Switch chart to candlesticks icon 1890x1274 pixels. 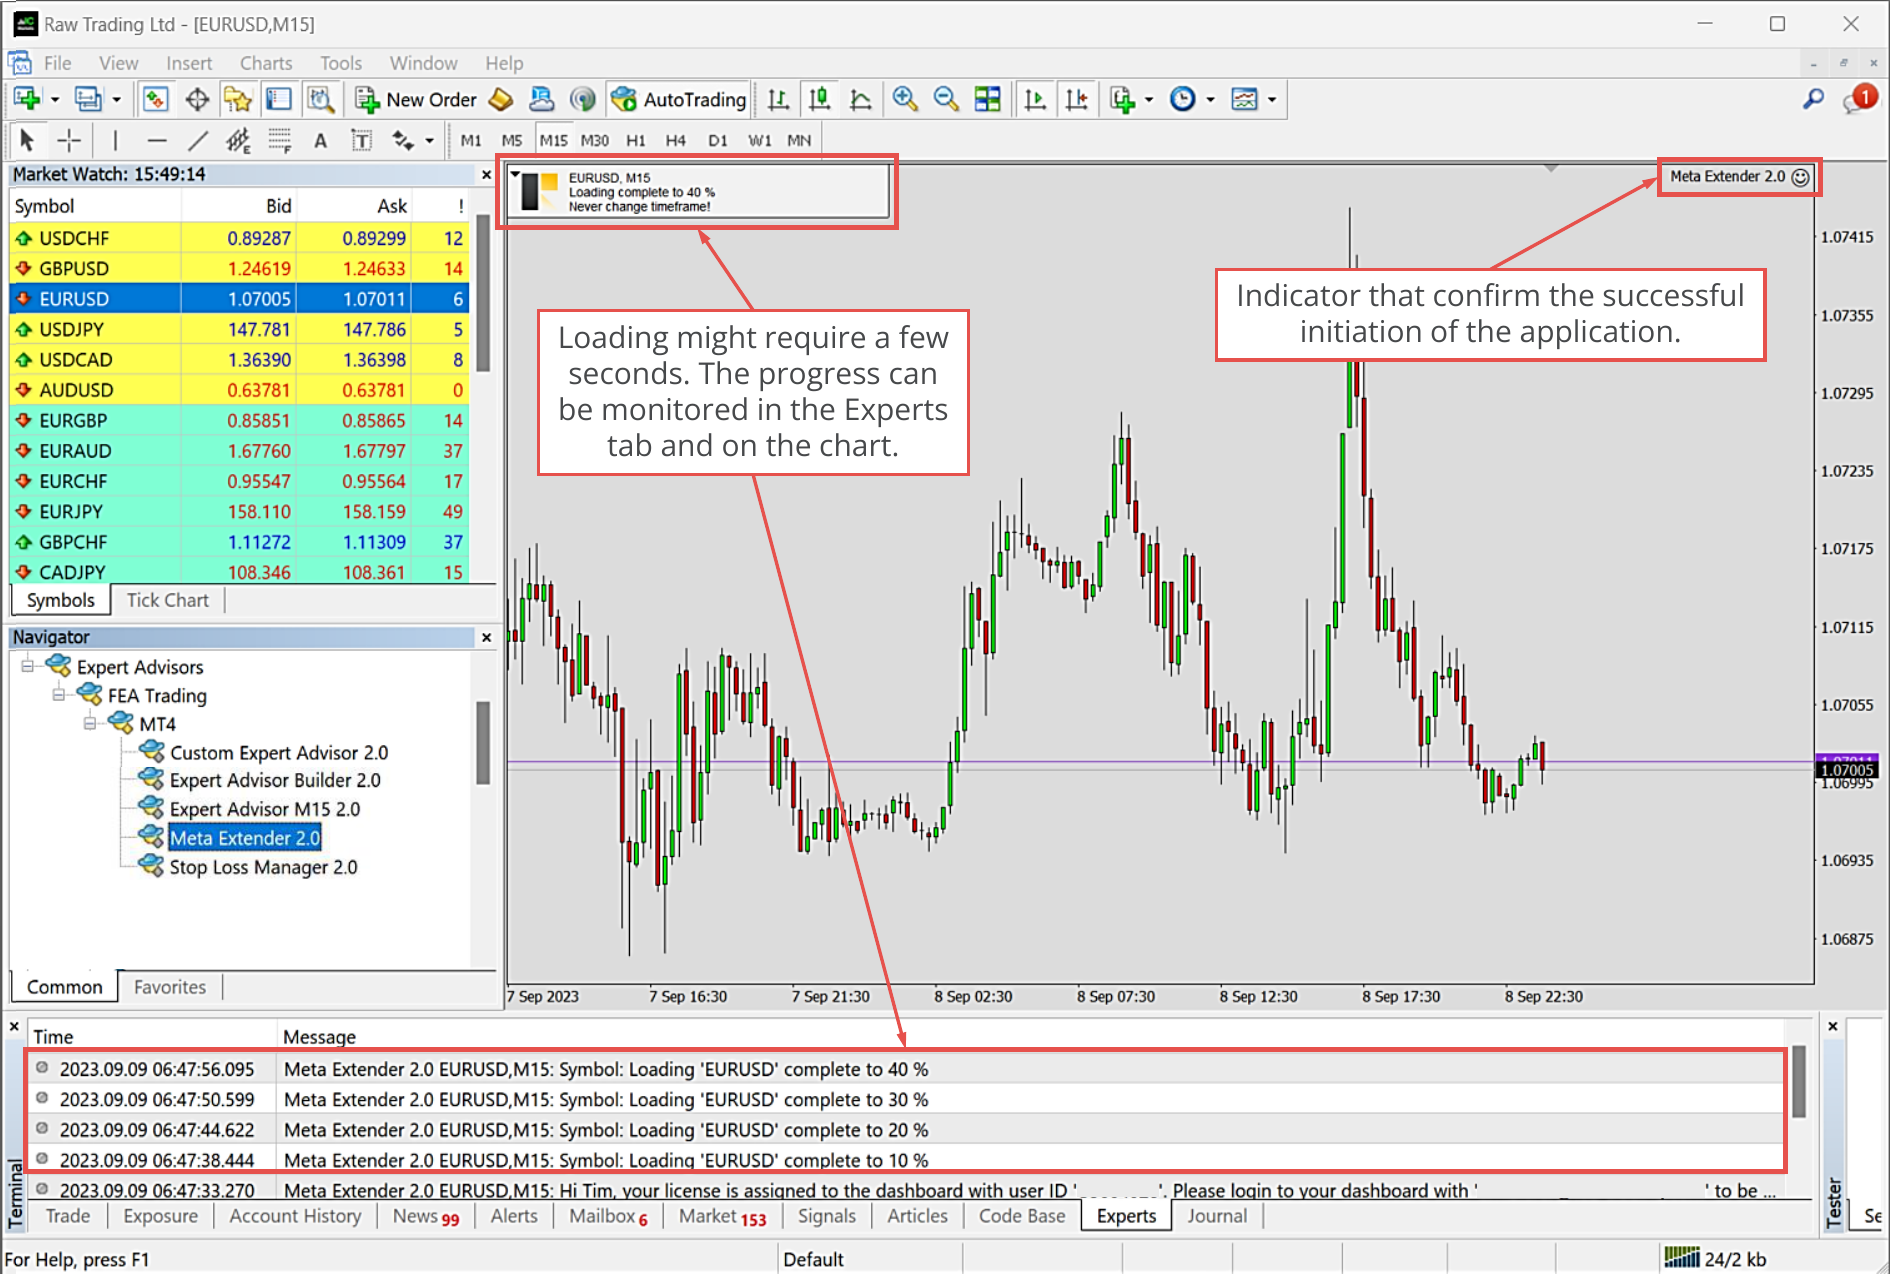(x=819, y=99)
